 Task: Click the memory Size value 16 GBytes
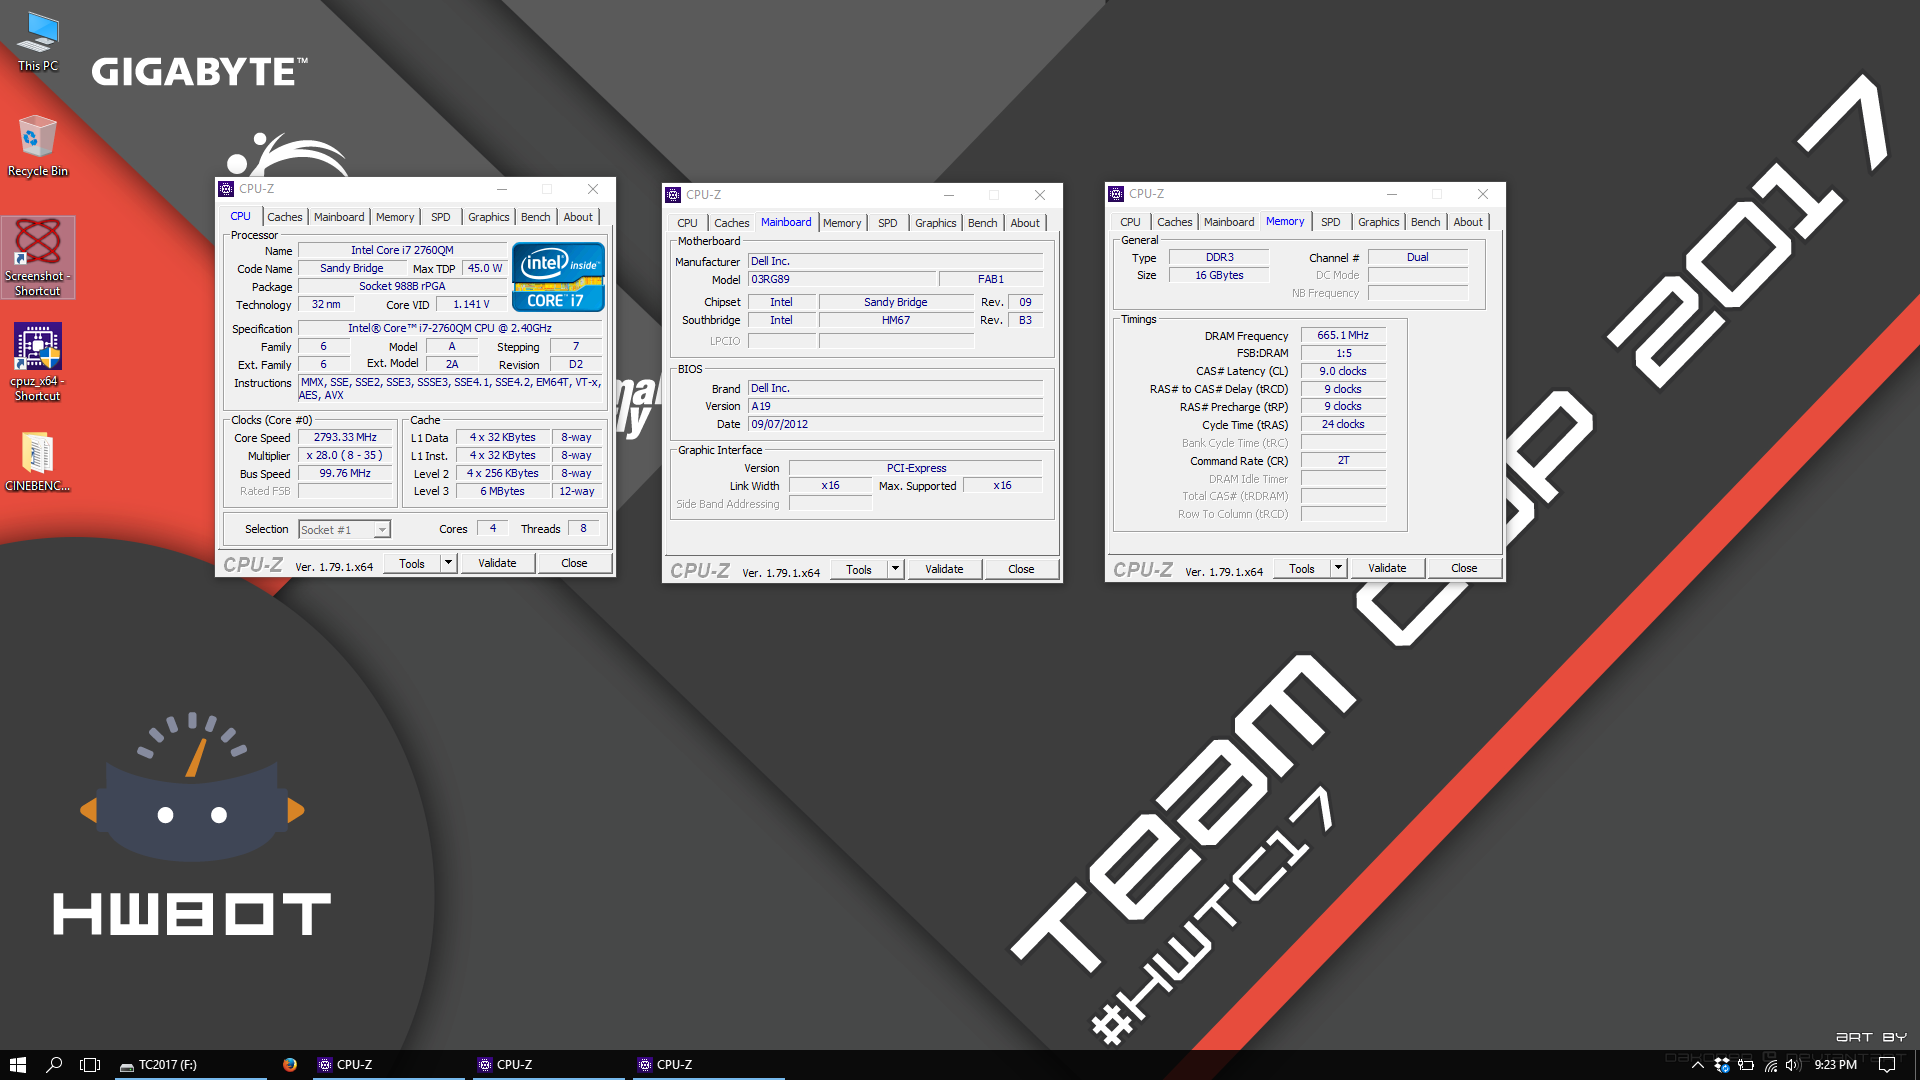click(x=1219, y=276)
